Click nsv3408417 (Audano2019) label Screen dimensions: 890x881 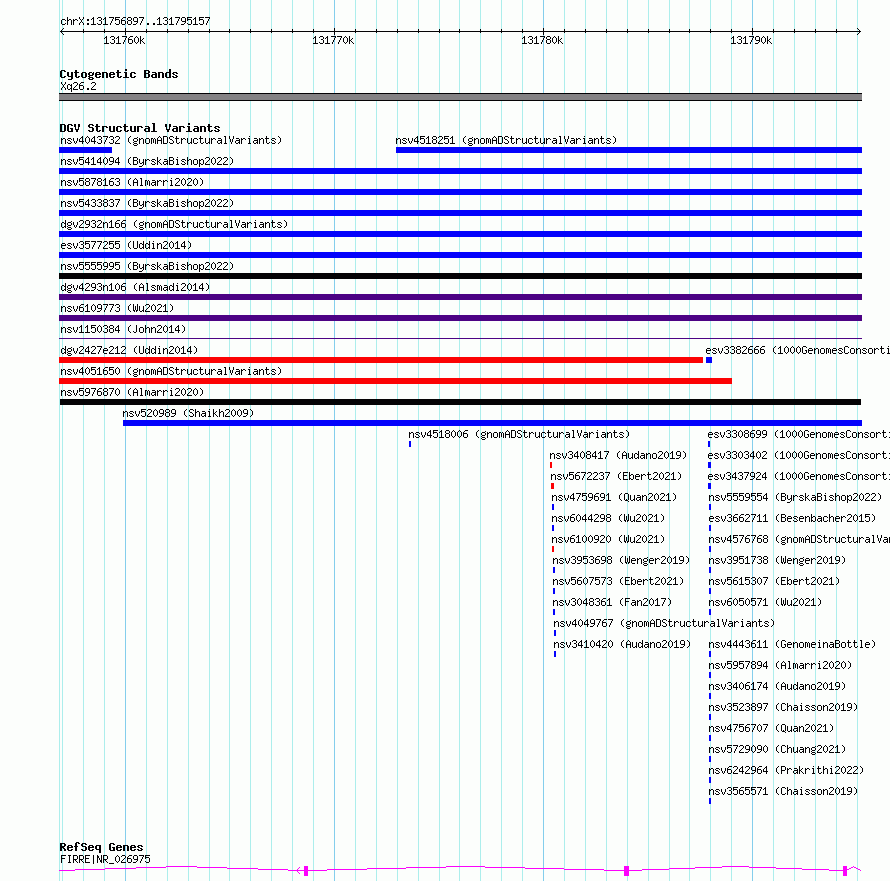[618, 455]
